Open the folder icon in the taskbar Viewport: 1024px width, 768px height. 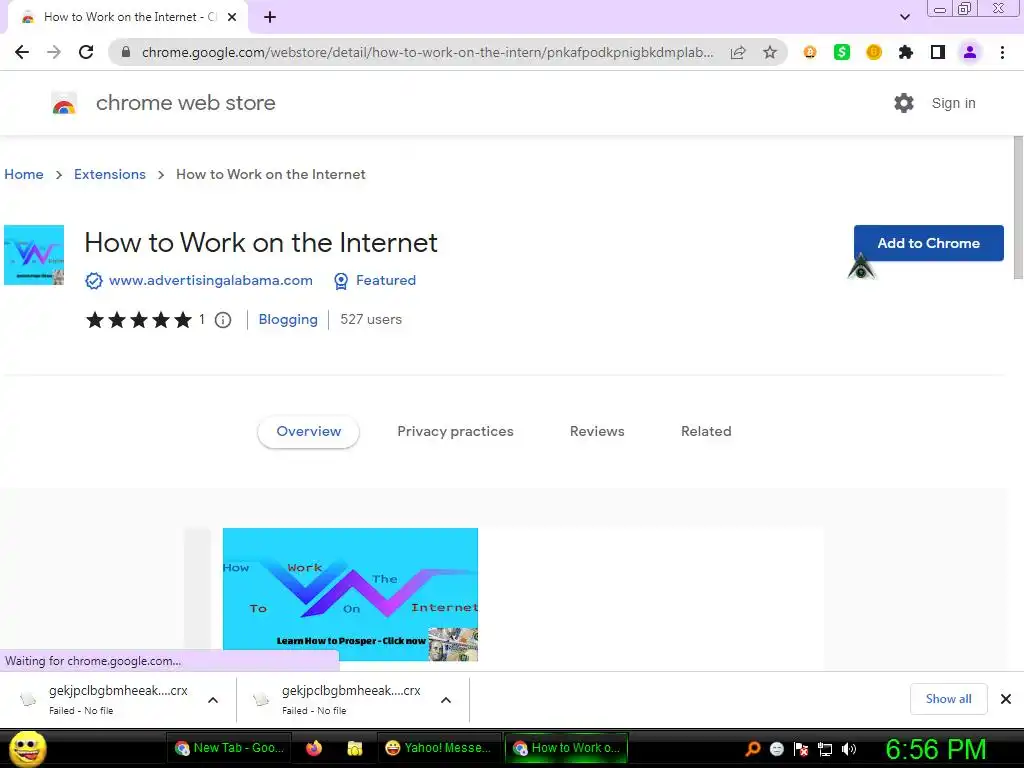click(x=355, y=748)
